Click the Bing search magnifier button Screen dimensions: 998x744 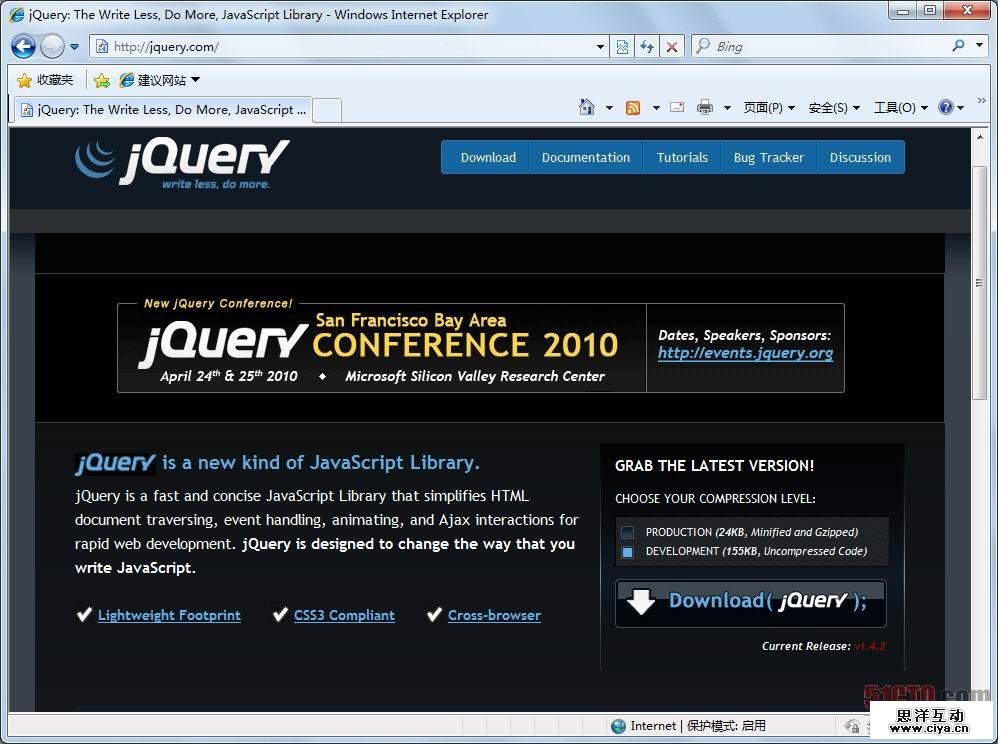pos(958,46)
